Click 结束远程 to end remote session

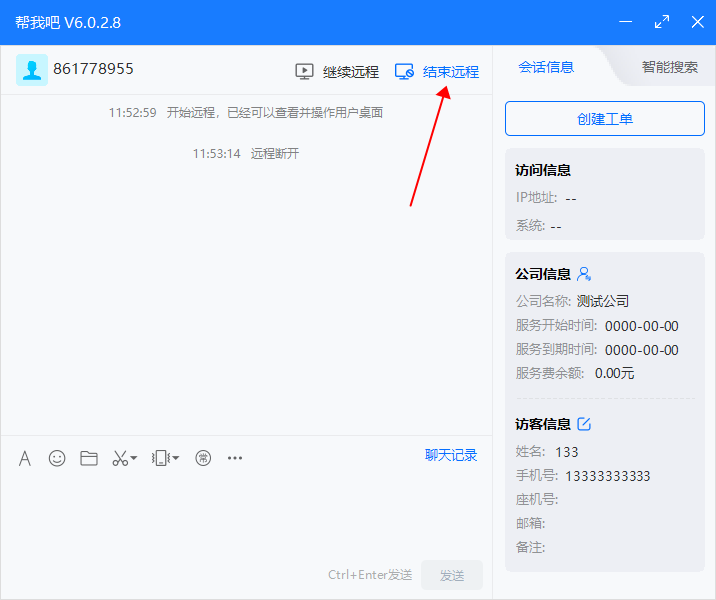[437, 72]
